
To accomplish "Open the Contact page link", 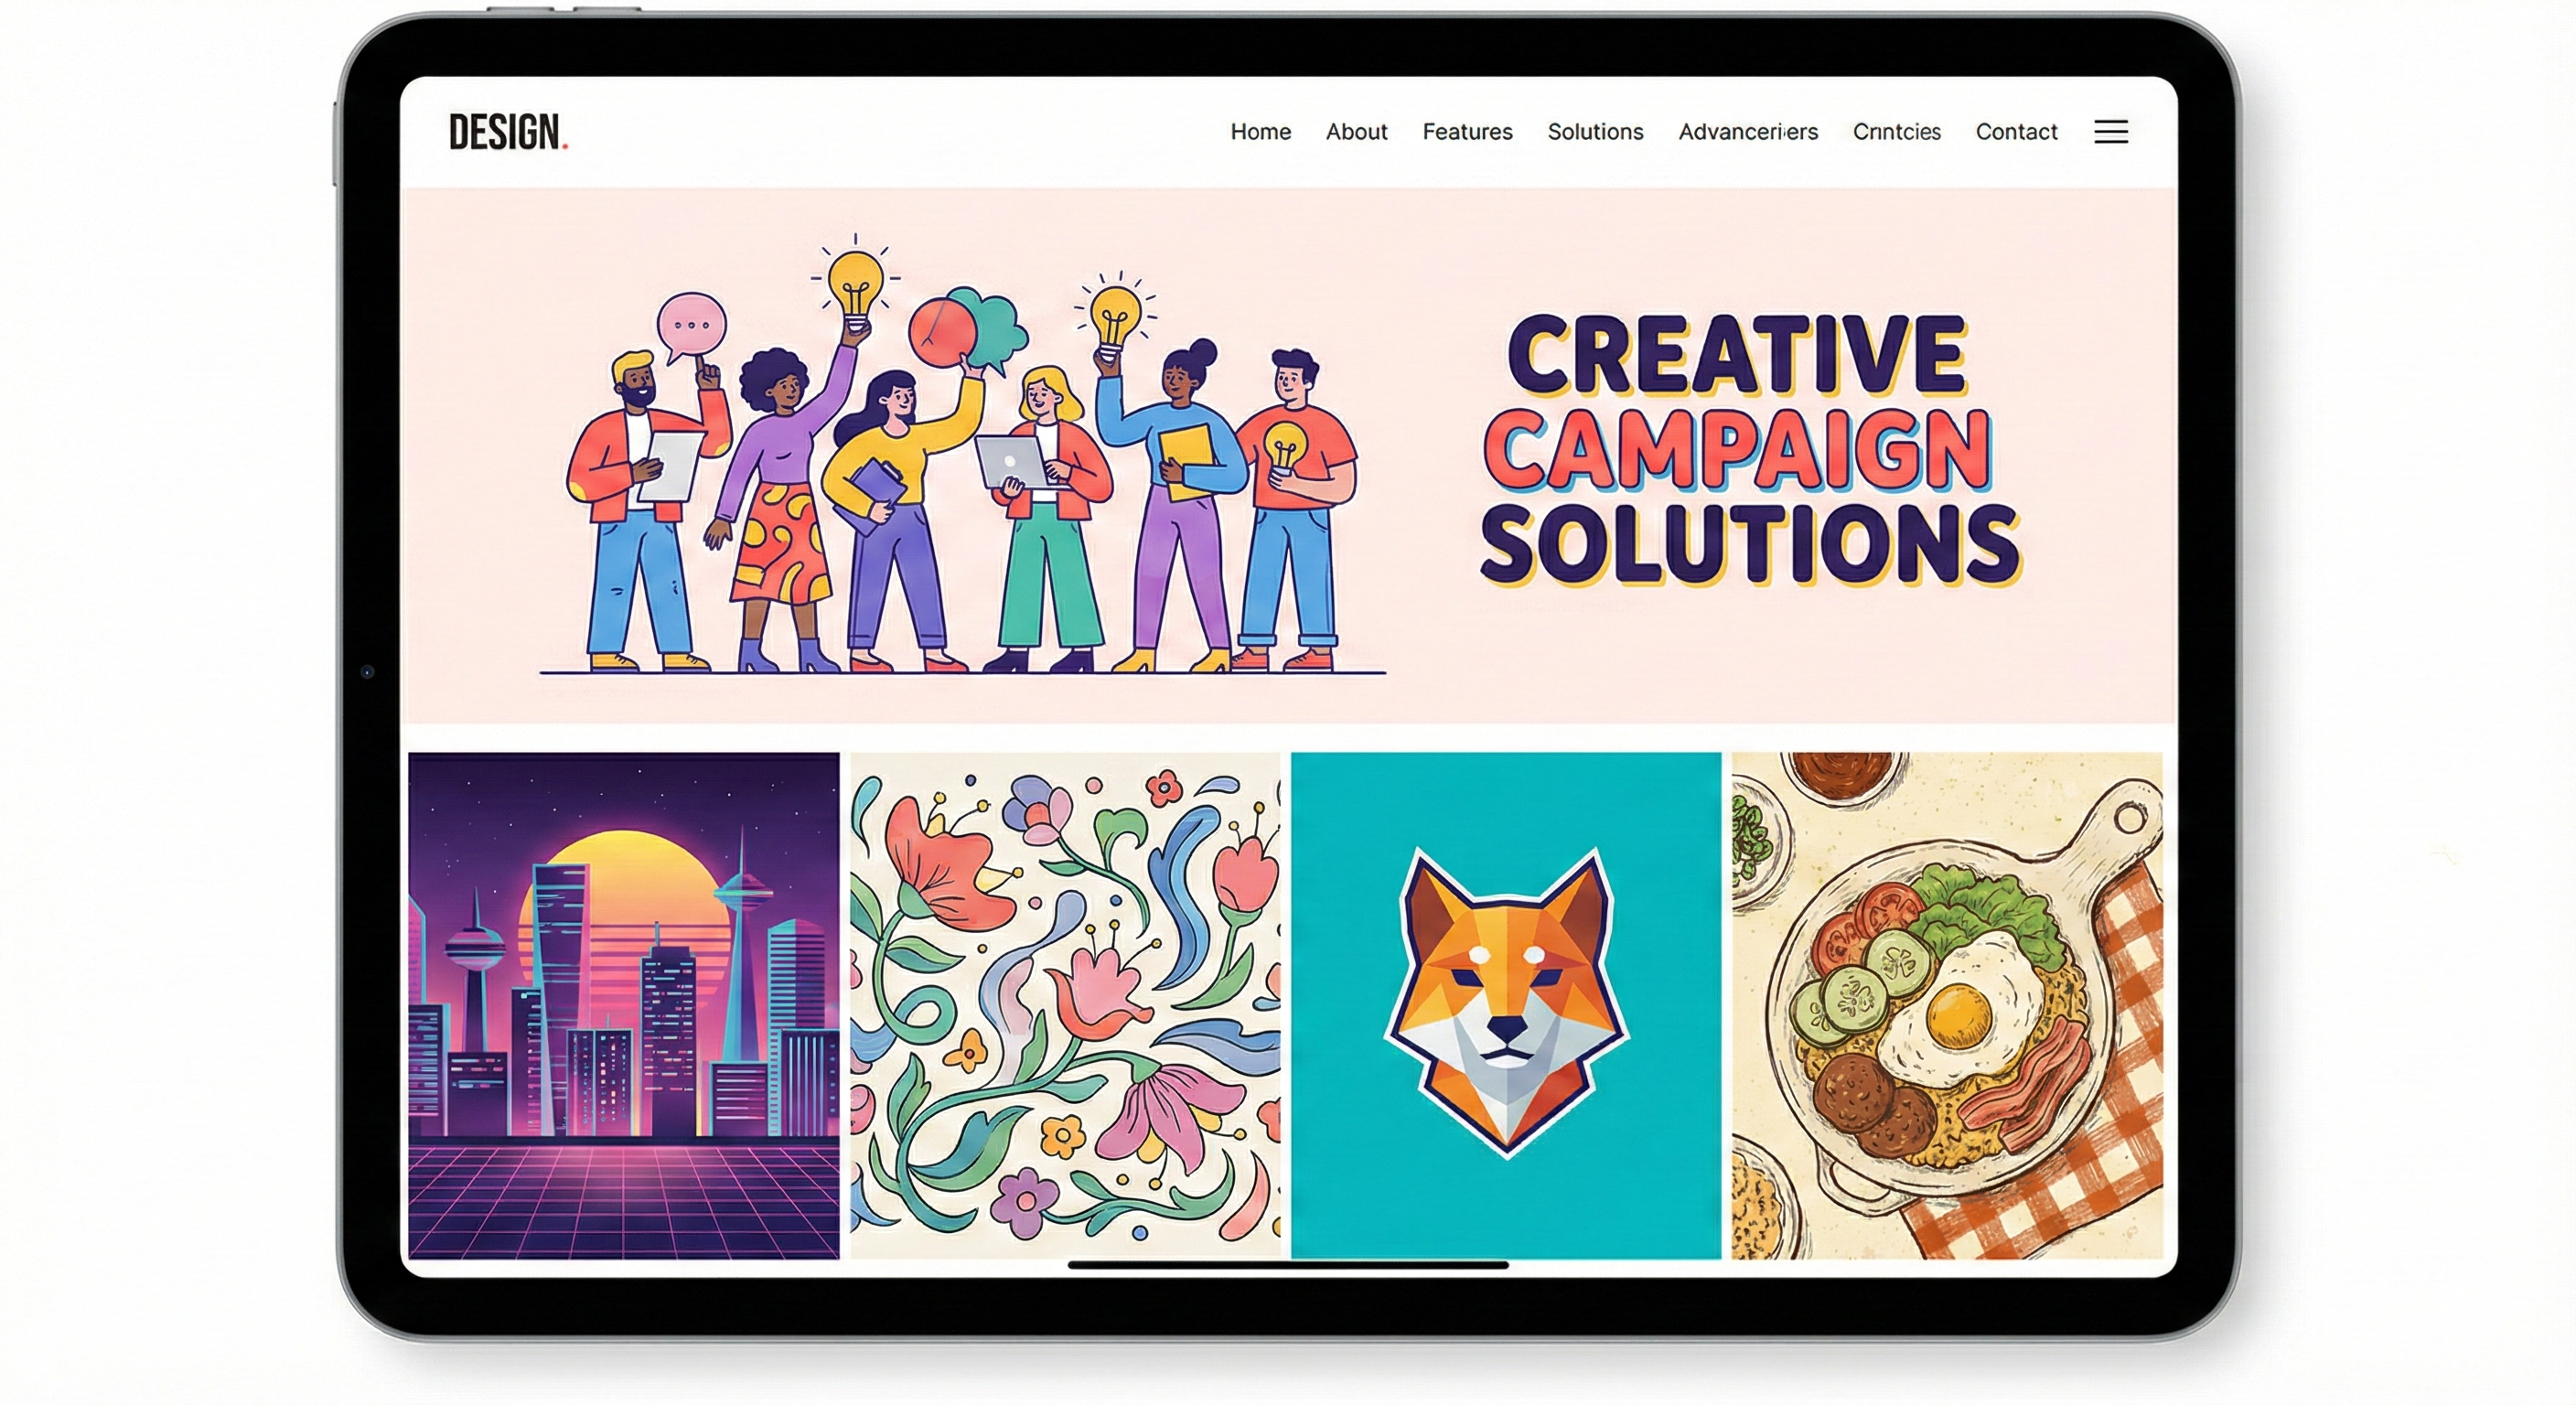I will [2016, 132].
